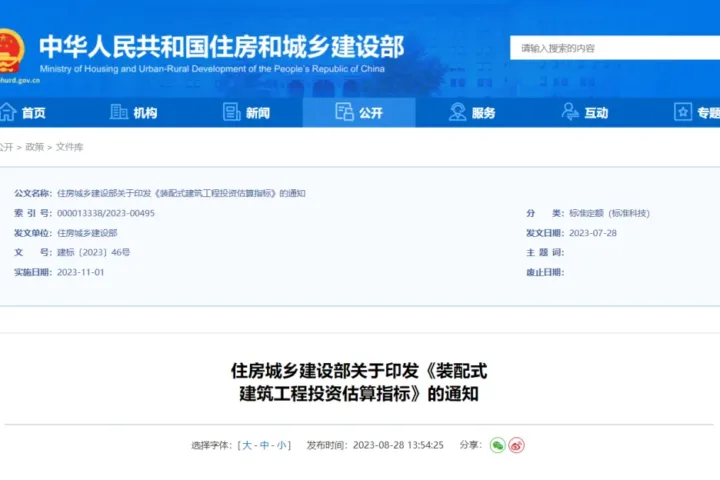Click issuing unit value 住房城乡建设部
The height and width of the screenshot is (480, 720).
pos(87,233)
